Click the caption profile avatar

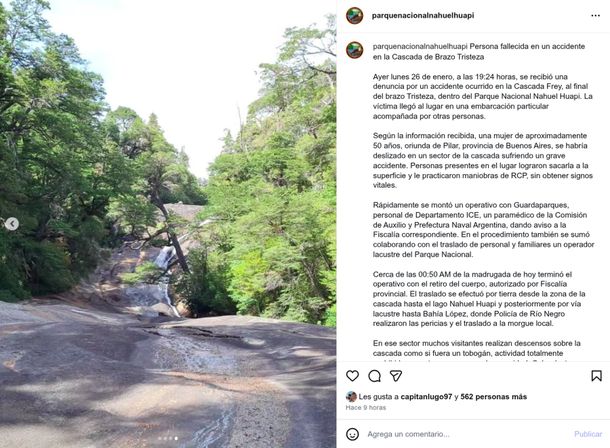pos(354,50)
